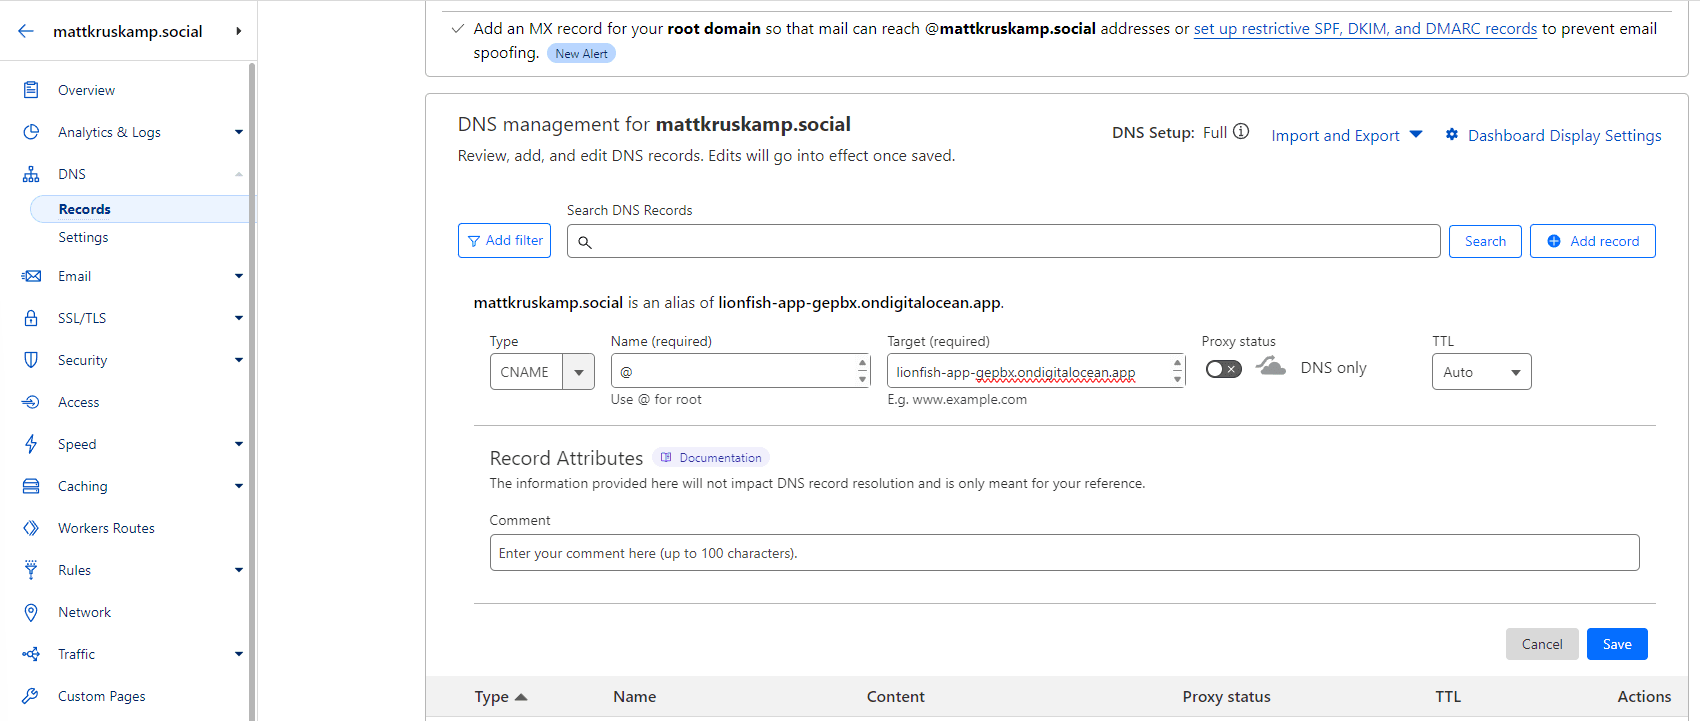Toggle the Proxy status switch
The width and height of the screenshot is (1700, 721).
coord(1223,369)
